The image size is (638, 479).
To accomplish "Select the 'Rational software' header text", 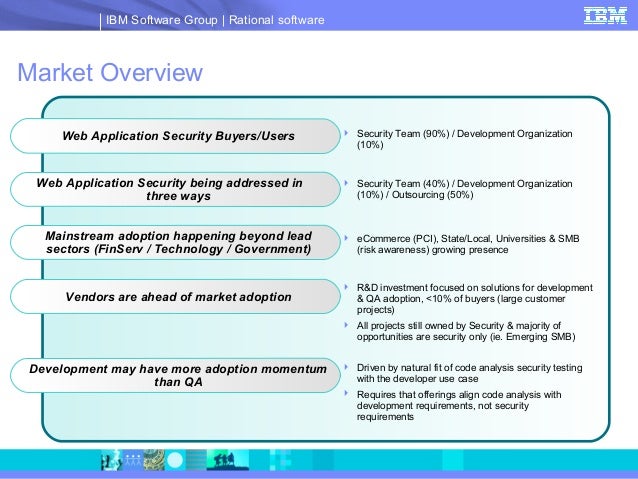I will click(277, 20).
